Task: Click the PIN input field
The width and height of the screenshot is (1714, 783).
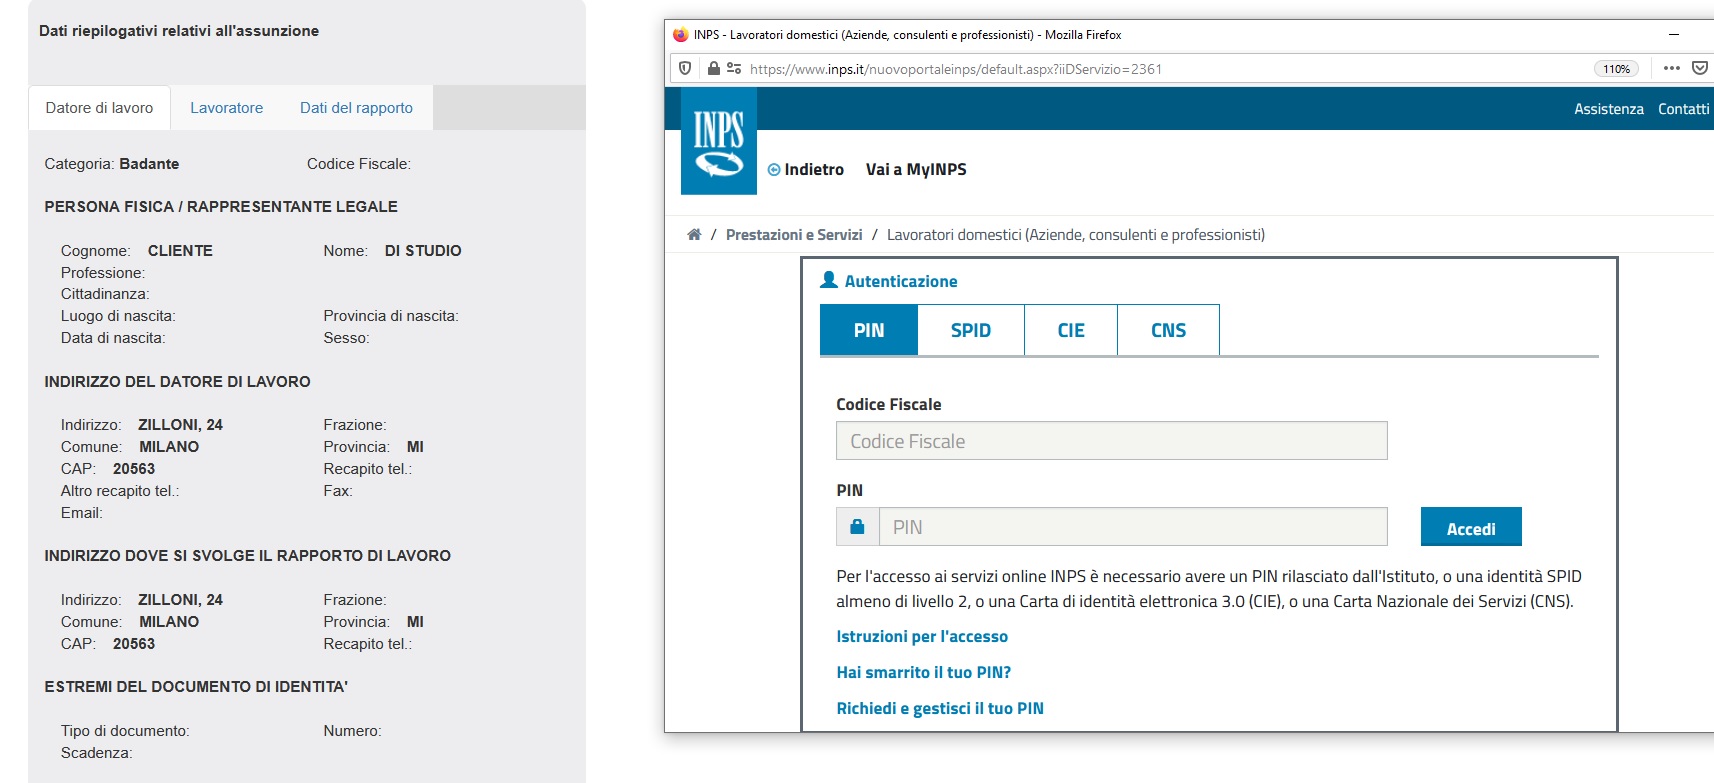Action: click(x=1133, y=526)
